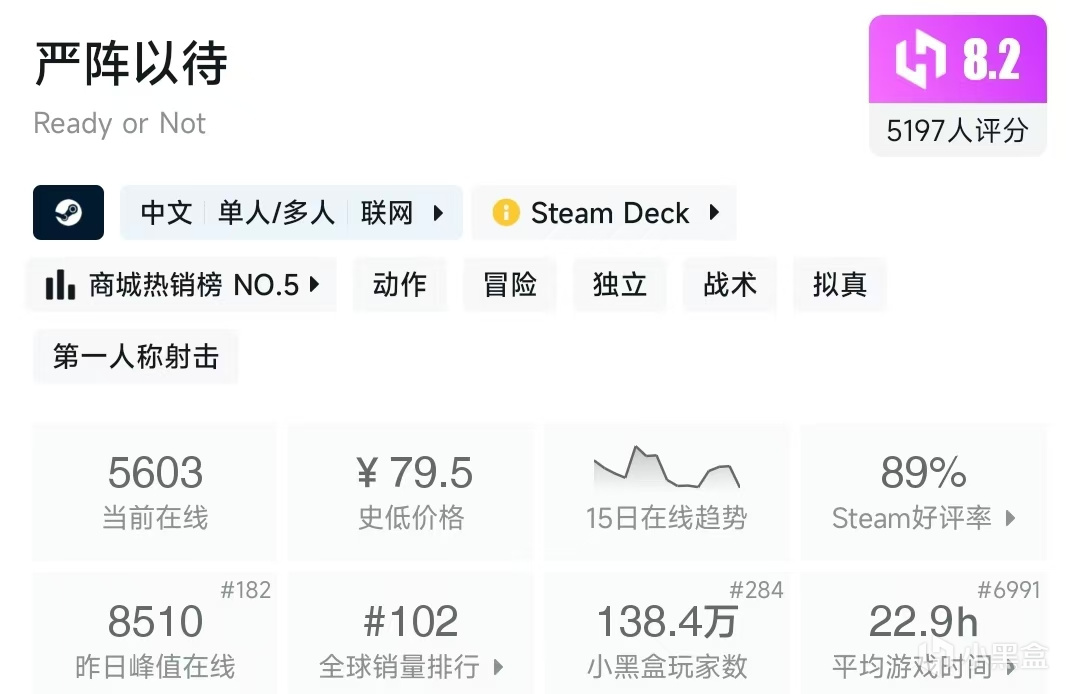
Task: Click the 史低价格 ¥79.5 card
Action: click(411, 490)
